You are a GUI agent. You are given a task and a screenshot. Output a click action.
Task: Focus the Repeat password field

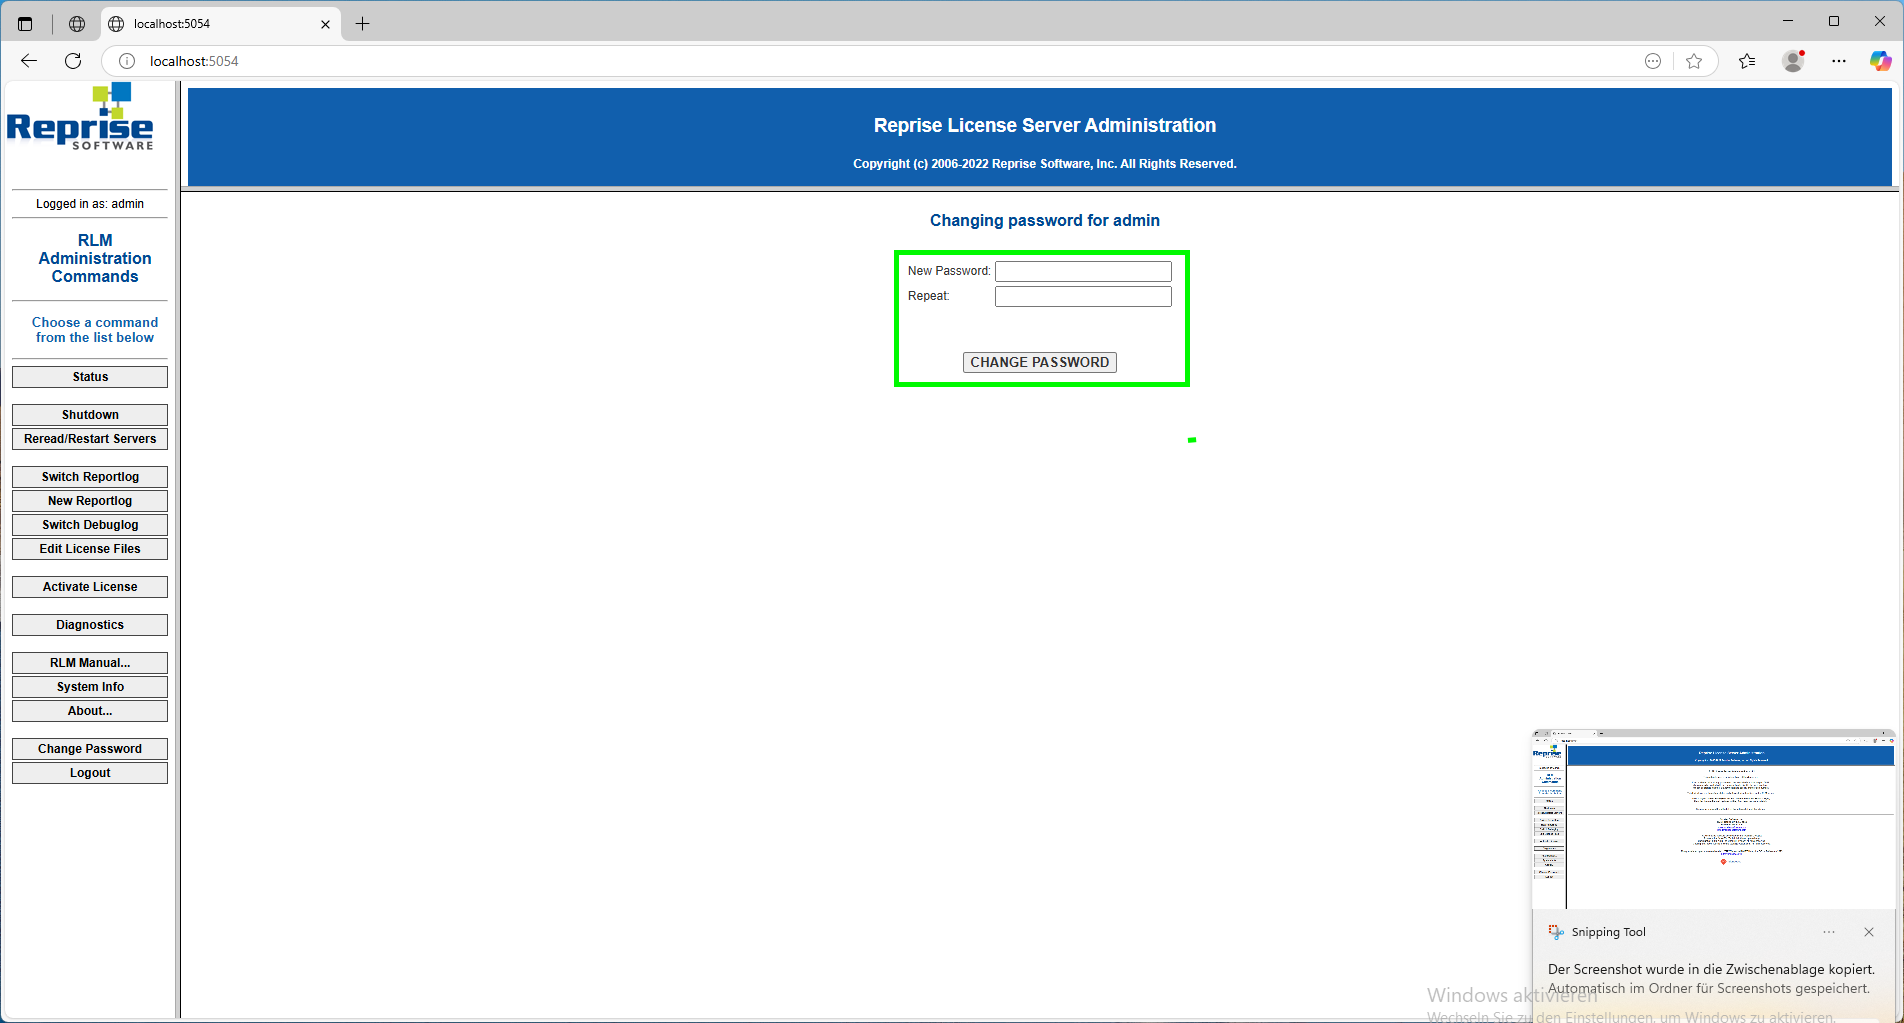pos(1083,296)
